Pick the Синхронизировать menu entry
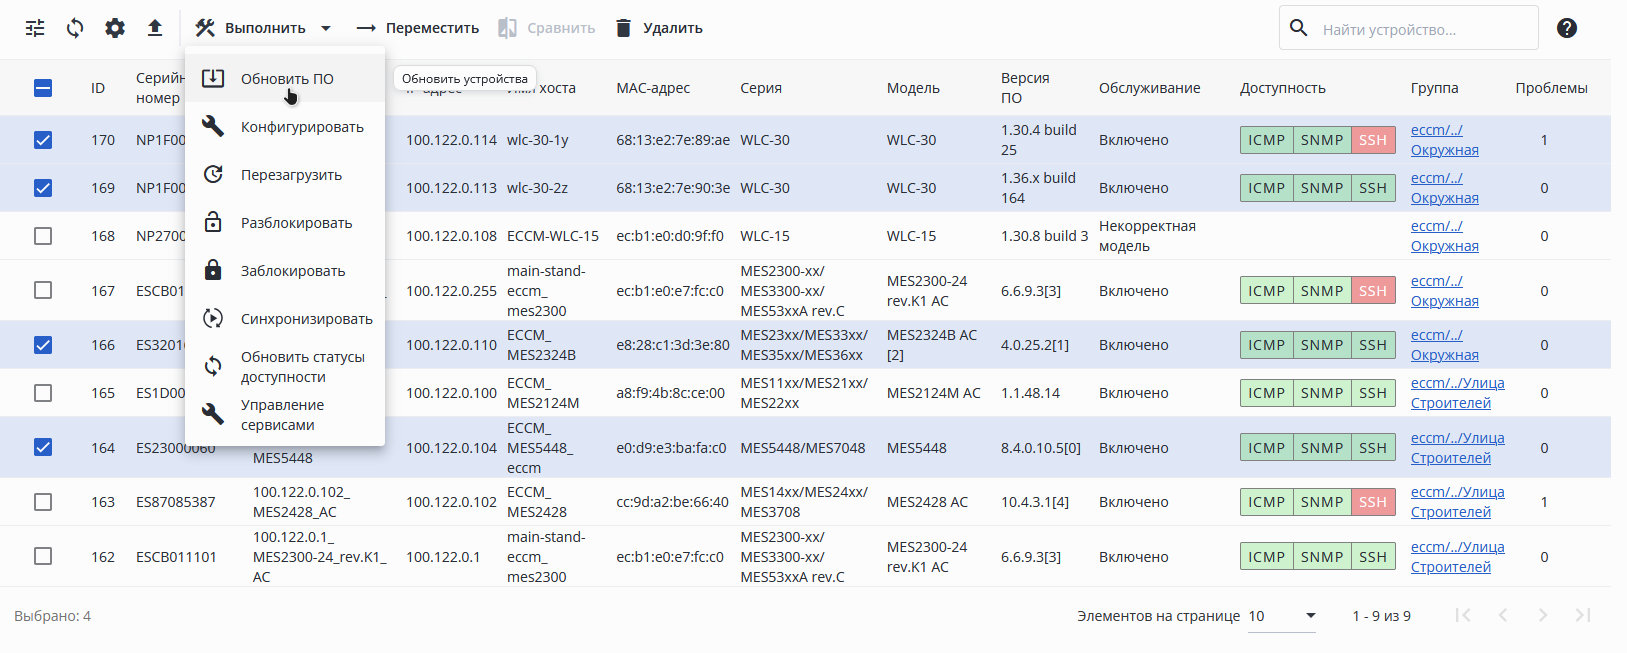The width and height of the screenshot is (1627, 653). [306, 319]
